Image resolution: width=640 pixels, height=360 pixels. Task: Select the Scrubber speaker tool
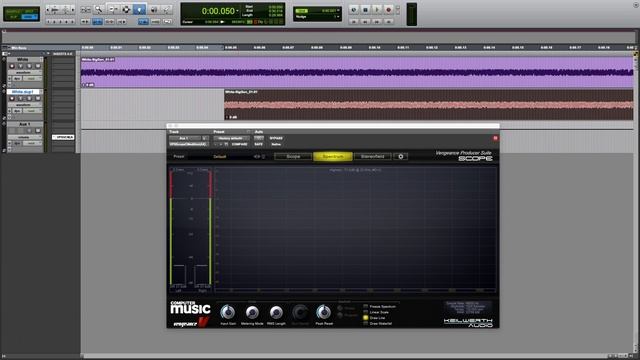tap(154, 9)
